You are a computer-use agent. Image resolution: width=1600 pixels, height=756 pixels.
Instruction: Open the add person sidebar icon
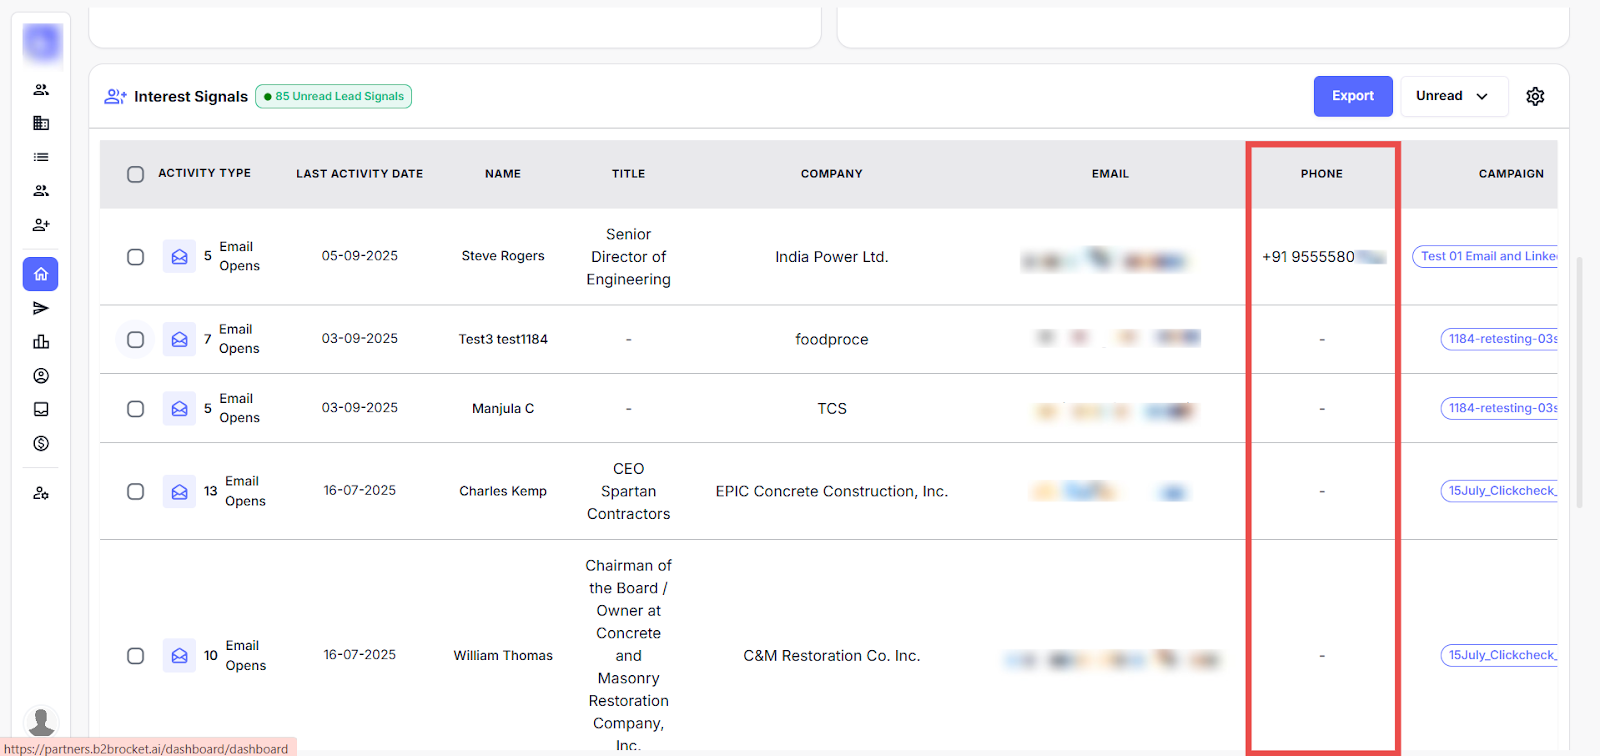41,225
